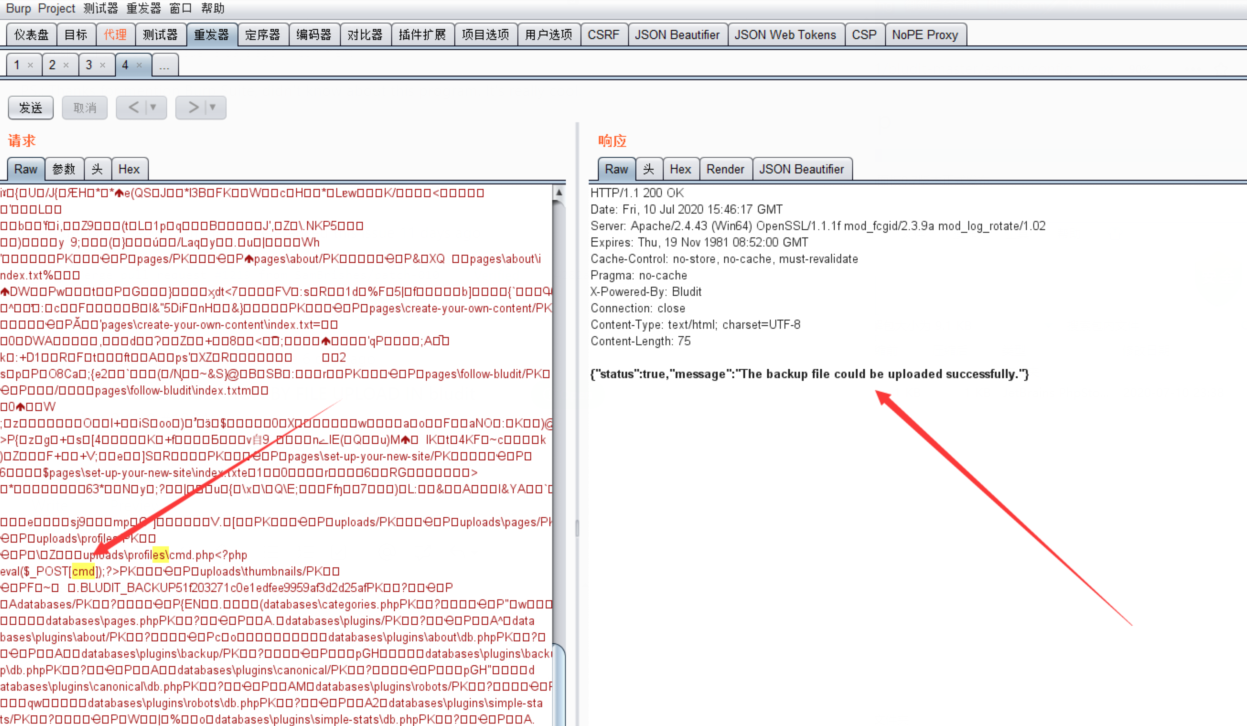
Task: Click the Content-Length: 75 header
Action: [641, 341]
